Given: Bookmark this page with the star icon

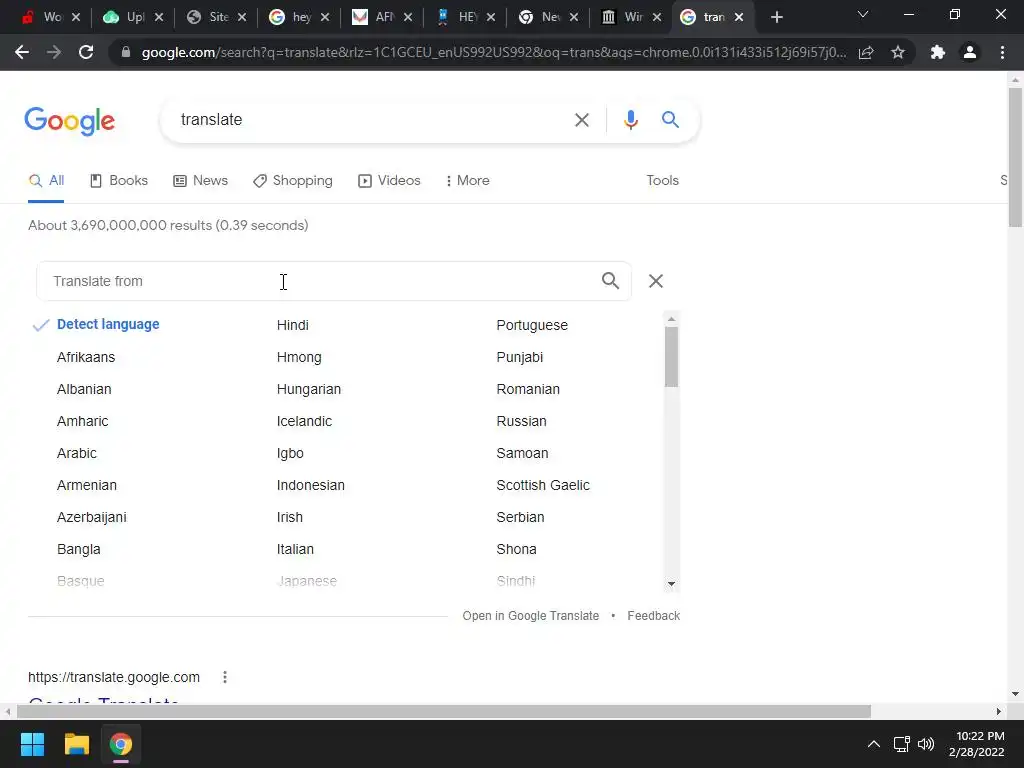Looking at the screenshot, I should pyautogui.click(x=898, y=52).
